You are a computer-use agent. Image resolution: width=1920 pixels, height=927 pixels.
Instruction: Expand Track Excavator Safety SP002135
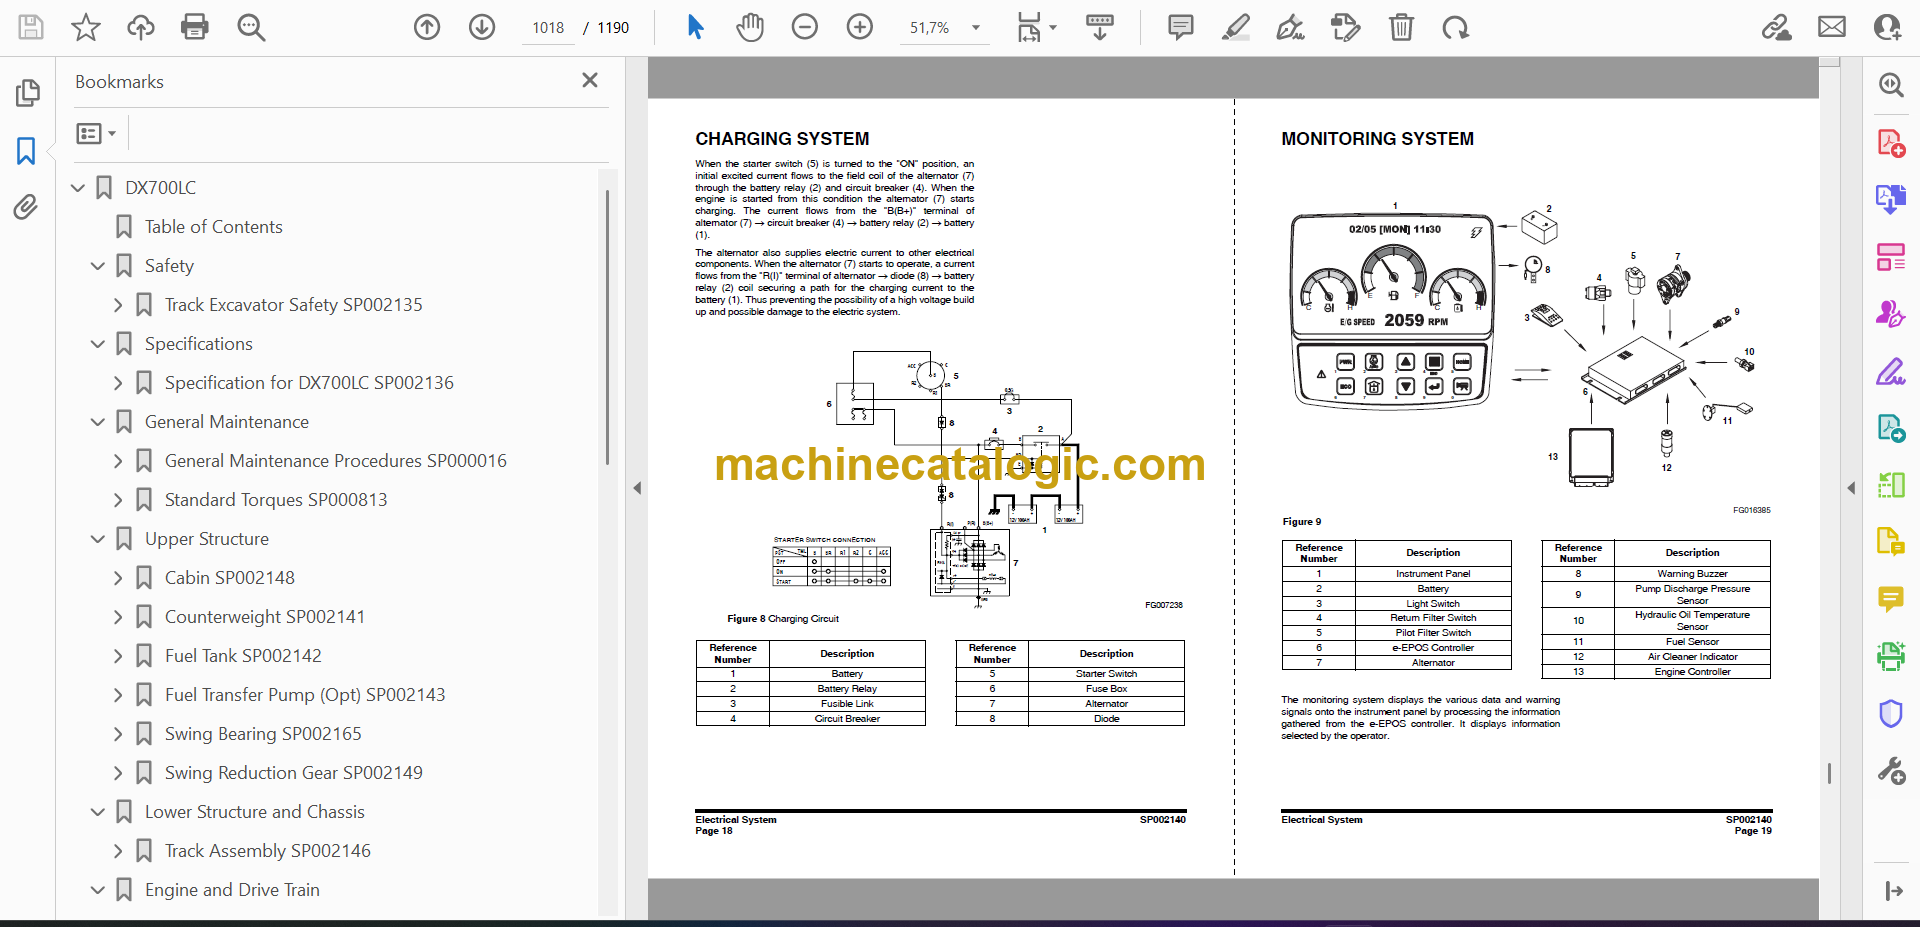click(x=118, y=305)
